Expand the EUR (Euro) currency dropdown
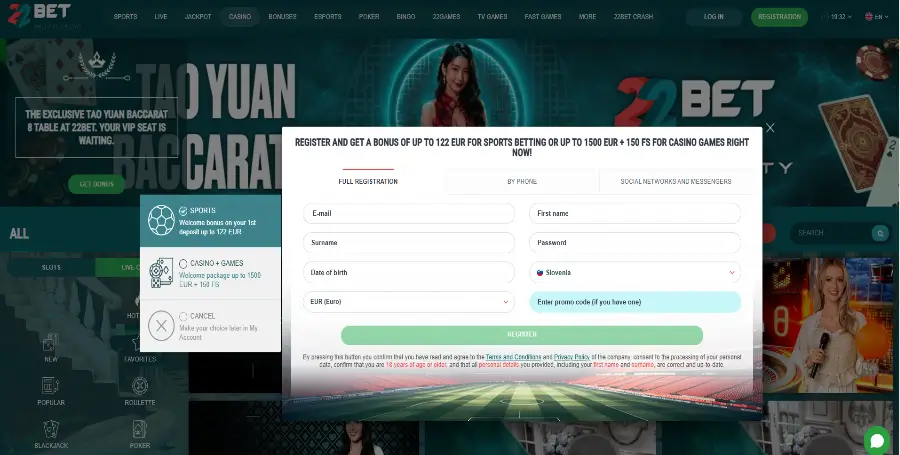 (x=409, y=302)
